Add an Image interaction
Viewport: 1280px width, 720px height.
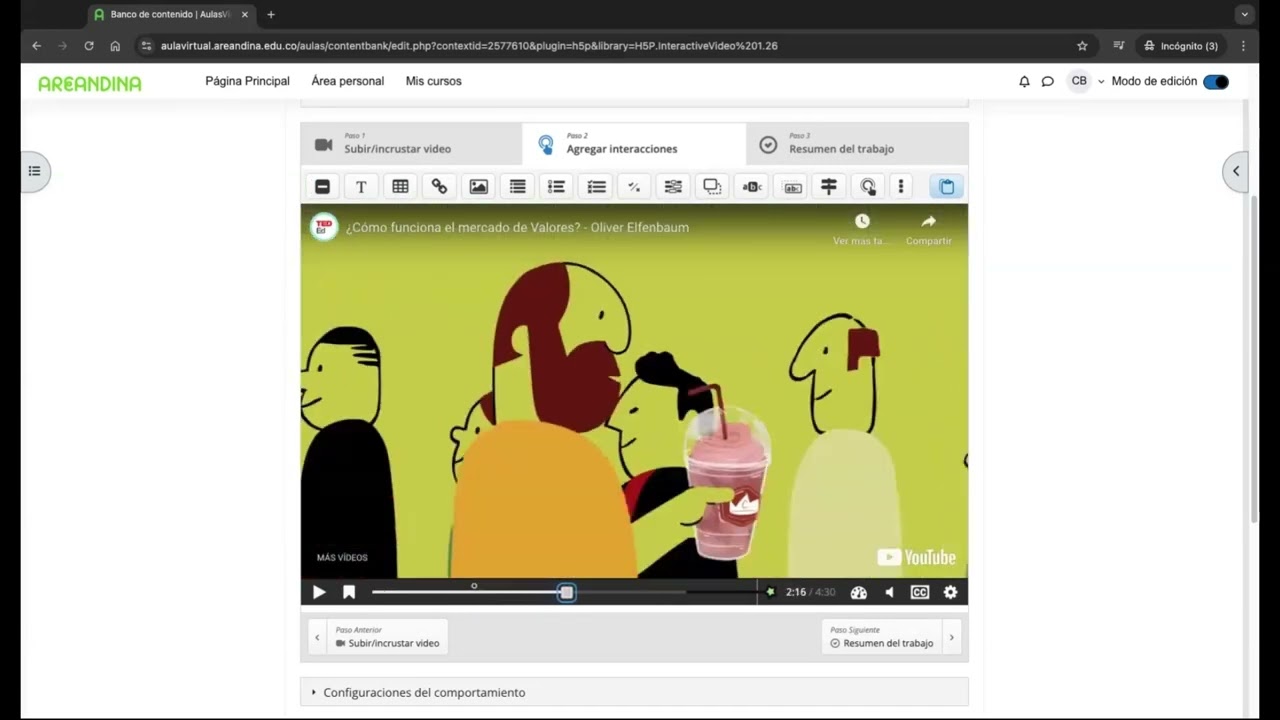click(x=478, y=186)
